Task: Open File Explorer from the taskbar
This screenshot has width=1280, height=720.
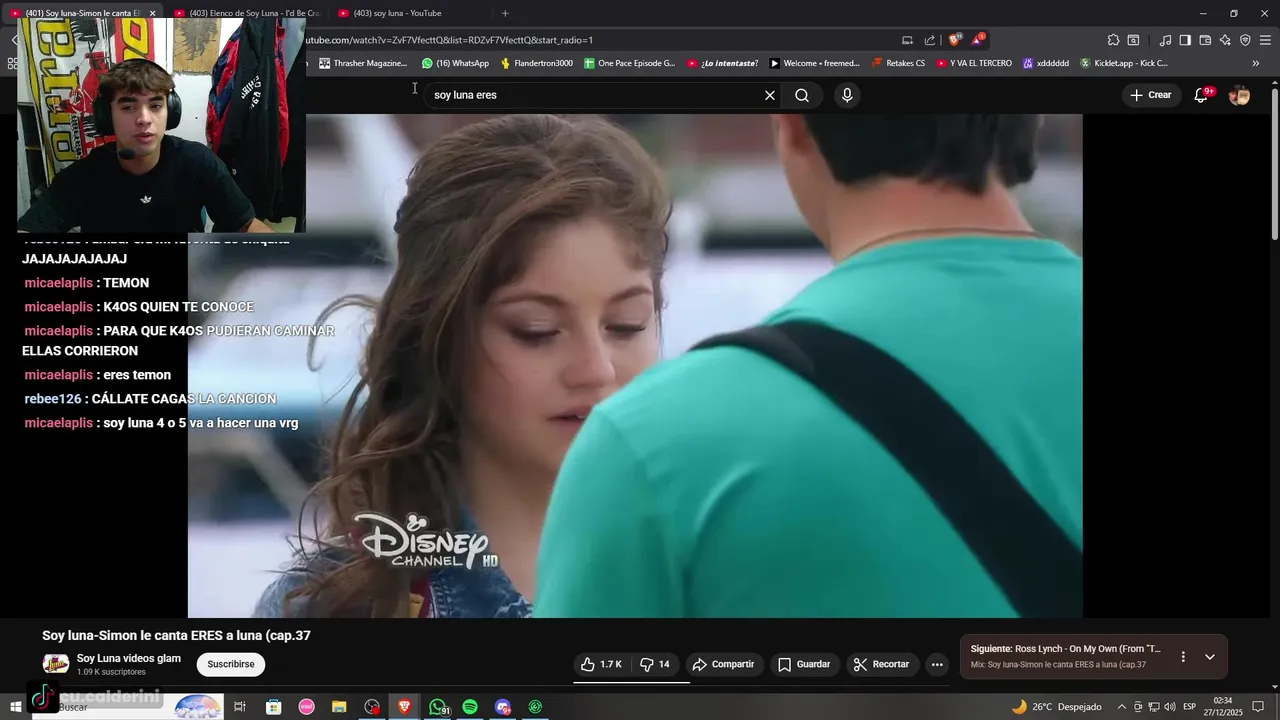Action: [x=339, y=707]
